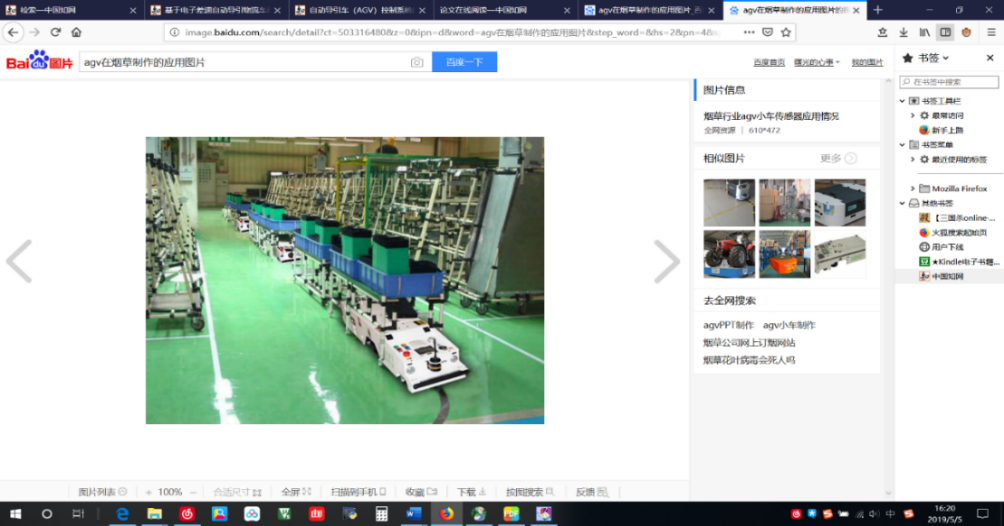Show previous image with left arrow

click(x=19, y=261)
